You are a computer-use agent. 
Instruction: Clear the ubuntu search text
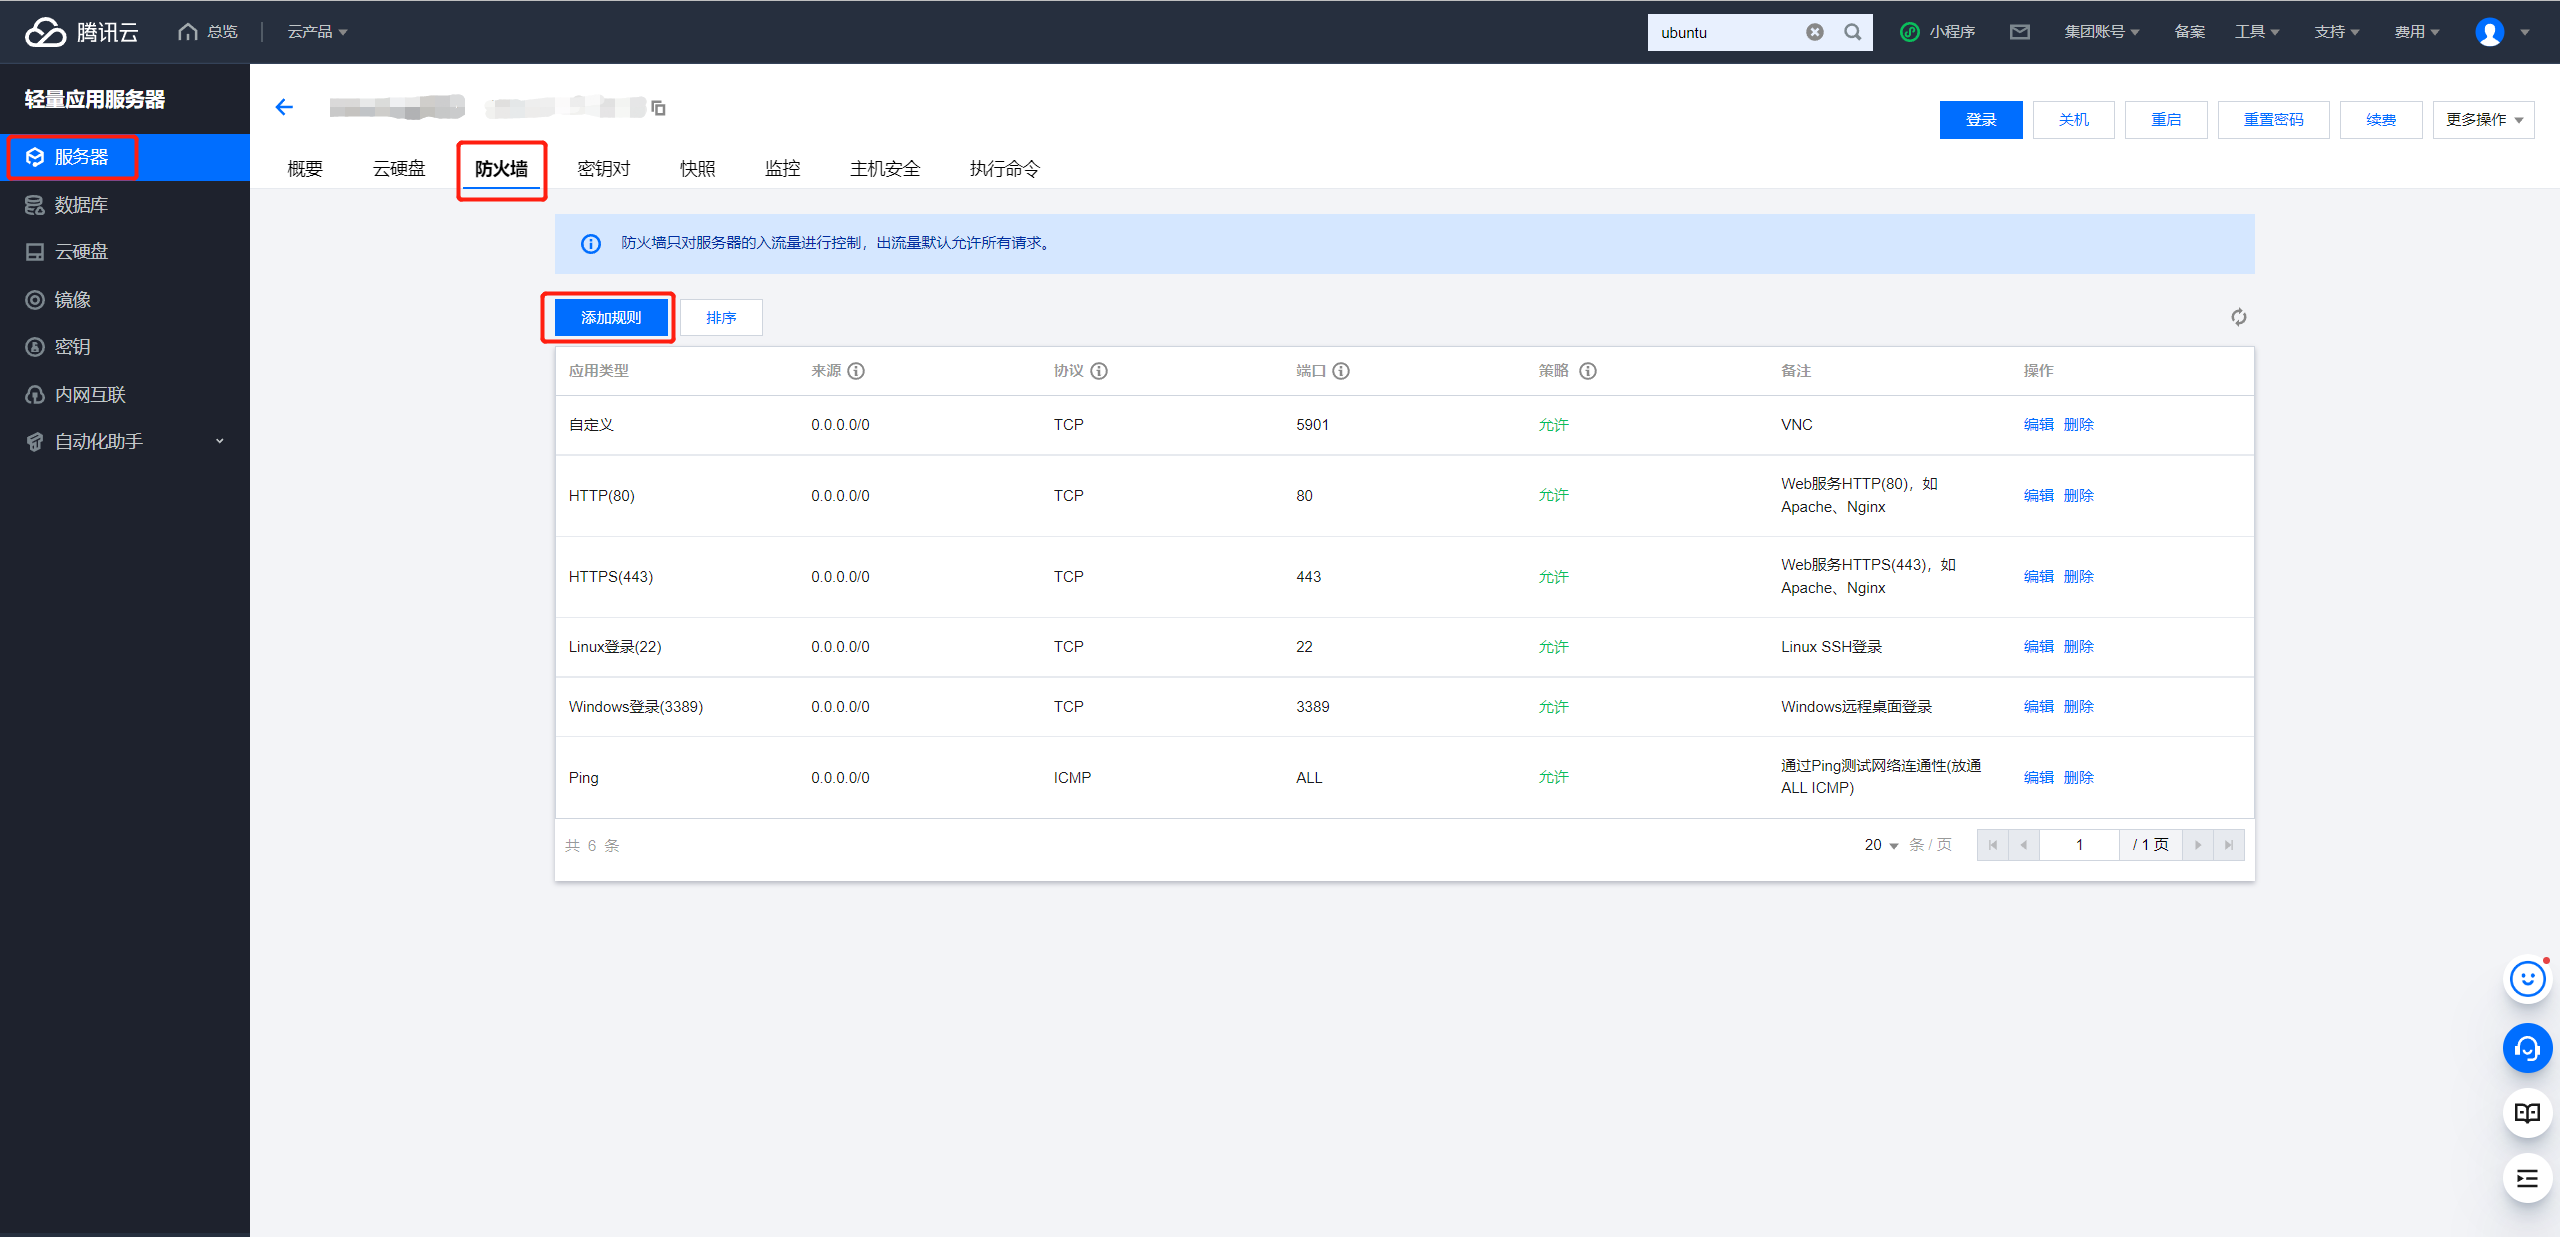coord(1815,32)
